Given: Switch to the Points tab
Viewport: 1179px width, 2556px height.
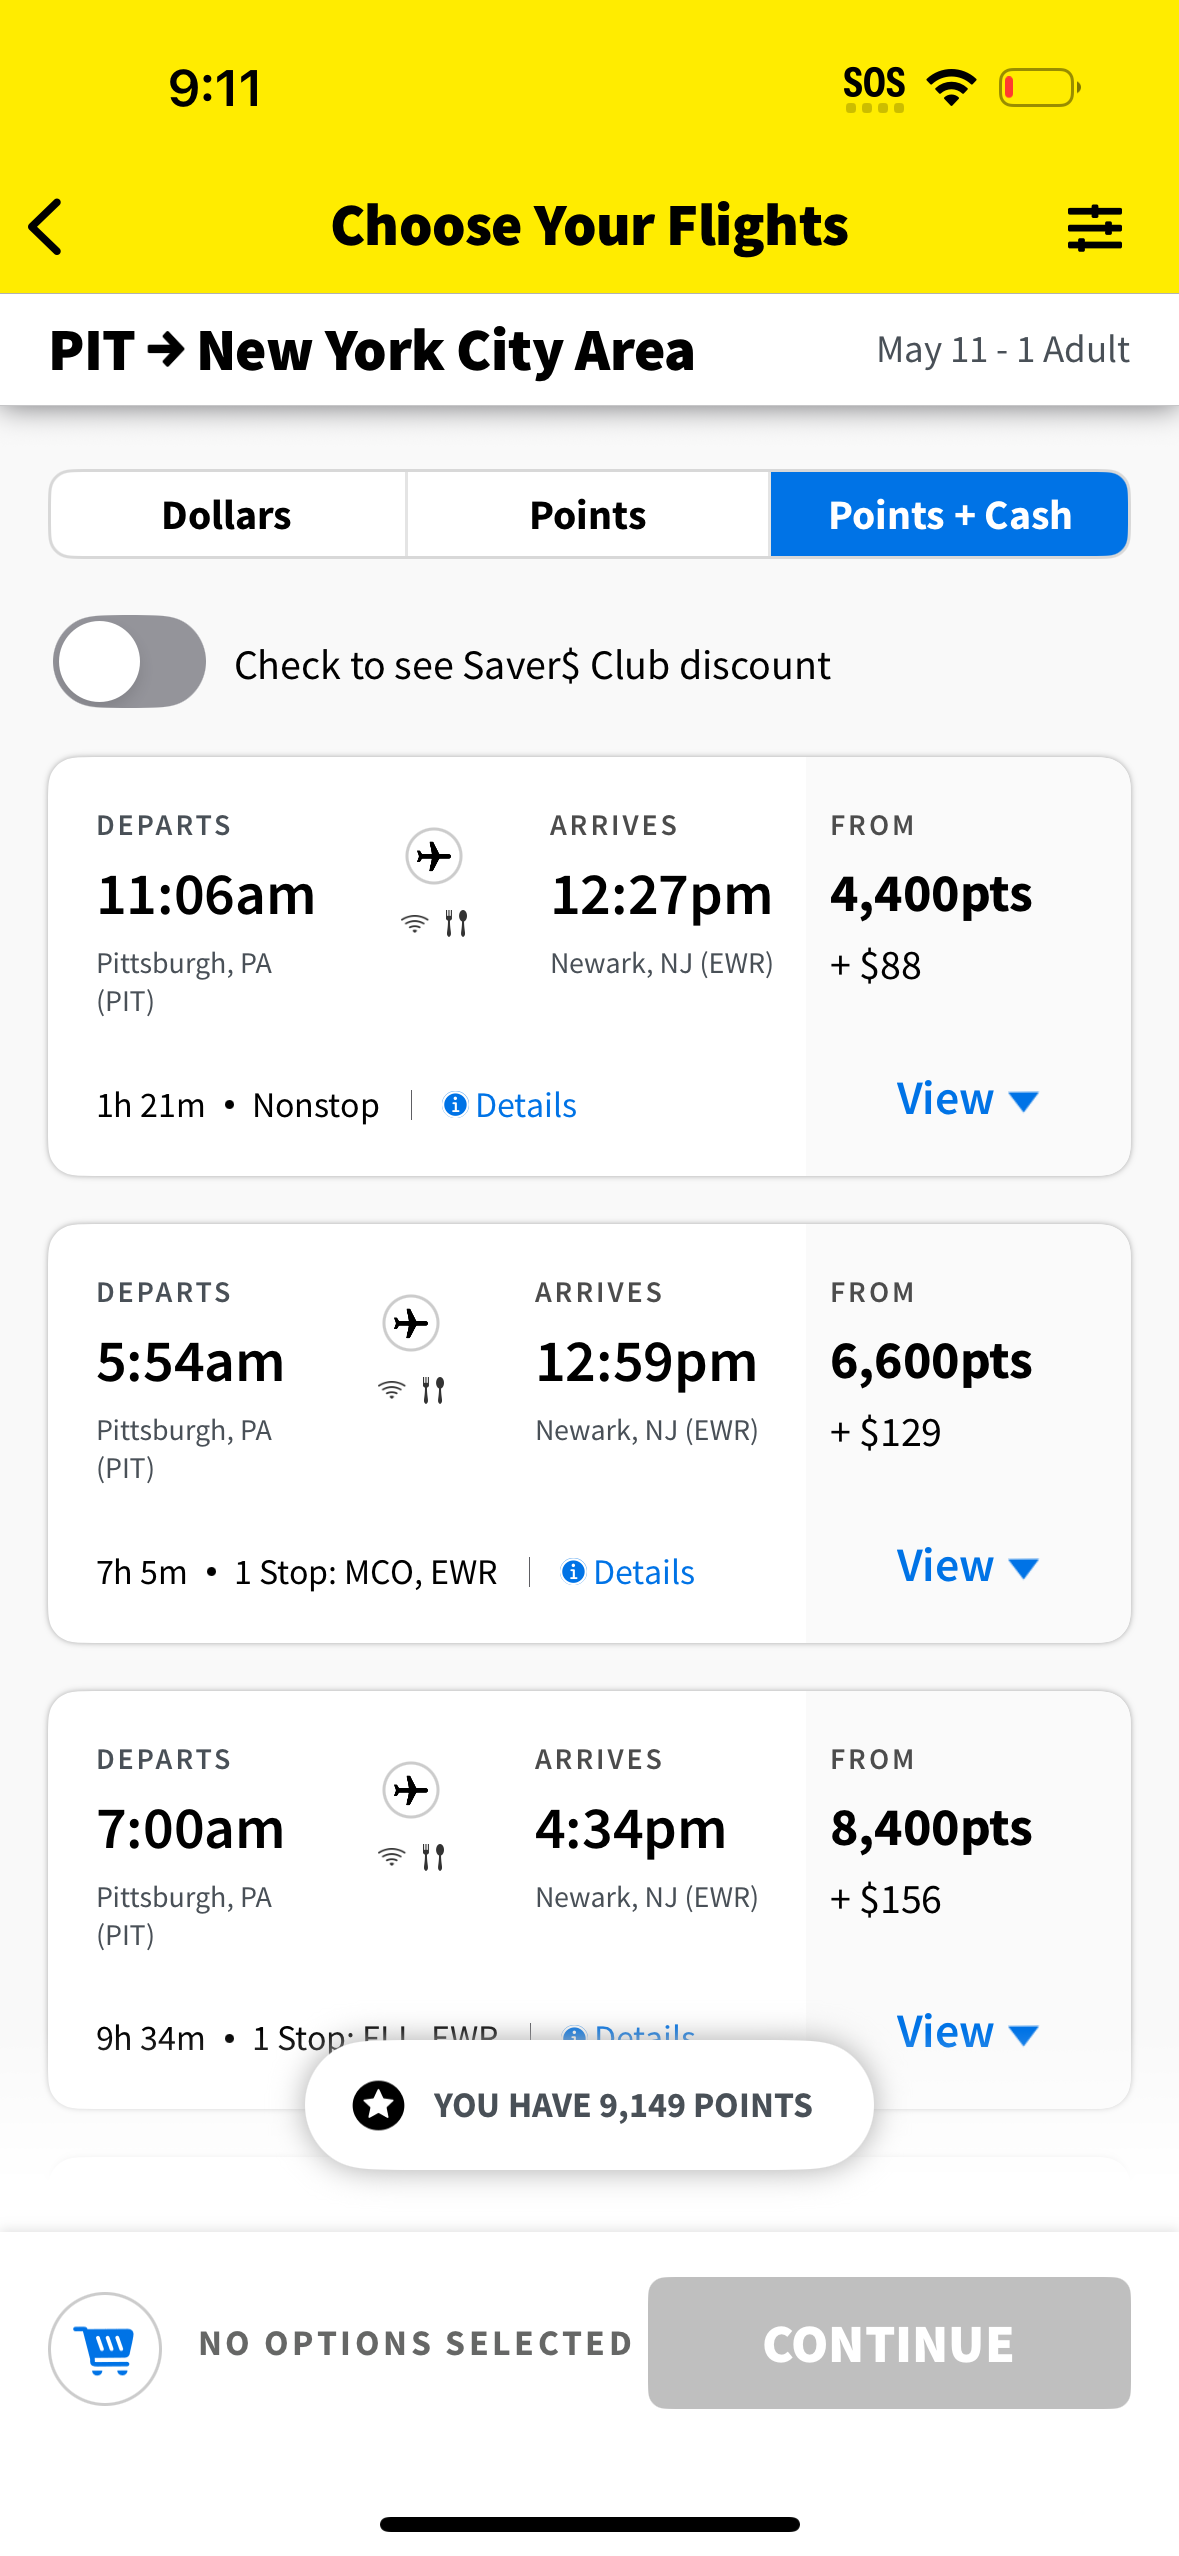Looking at the screenshot, I should 588,515.
